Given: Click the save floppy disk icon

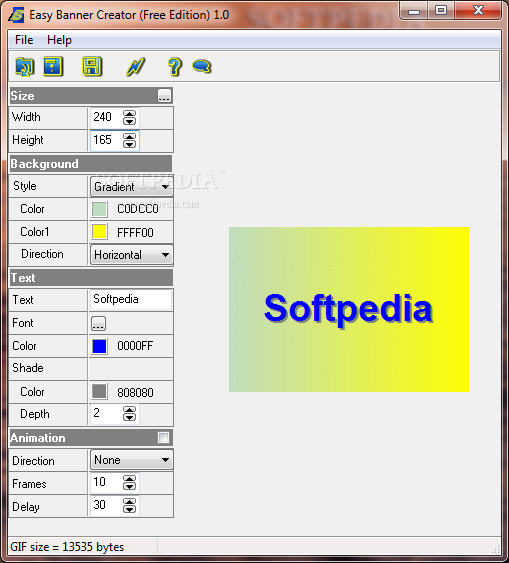Looking at the screenshot, I should pos(92,66).
